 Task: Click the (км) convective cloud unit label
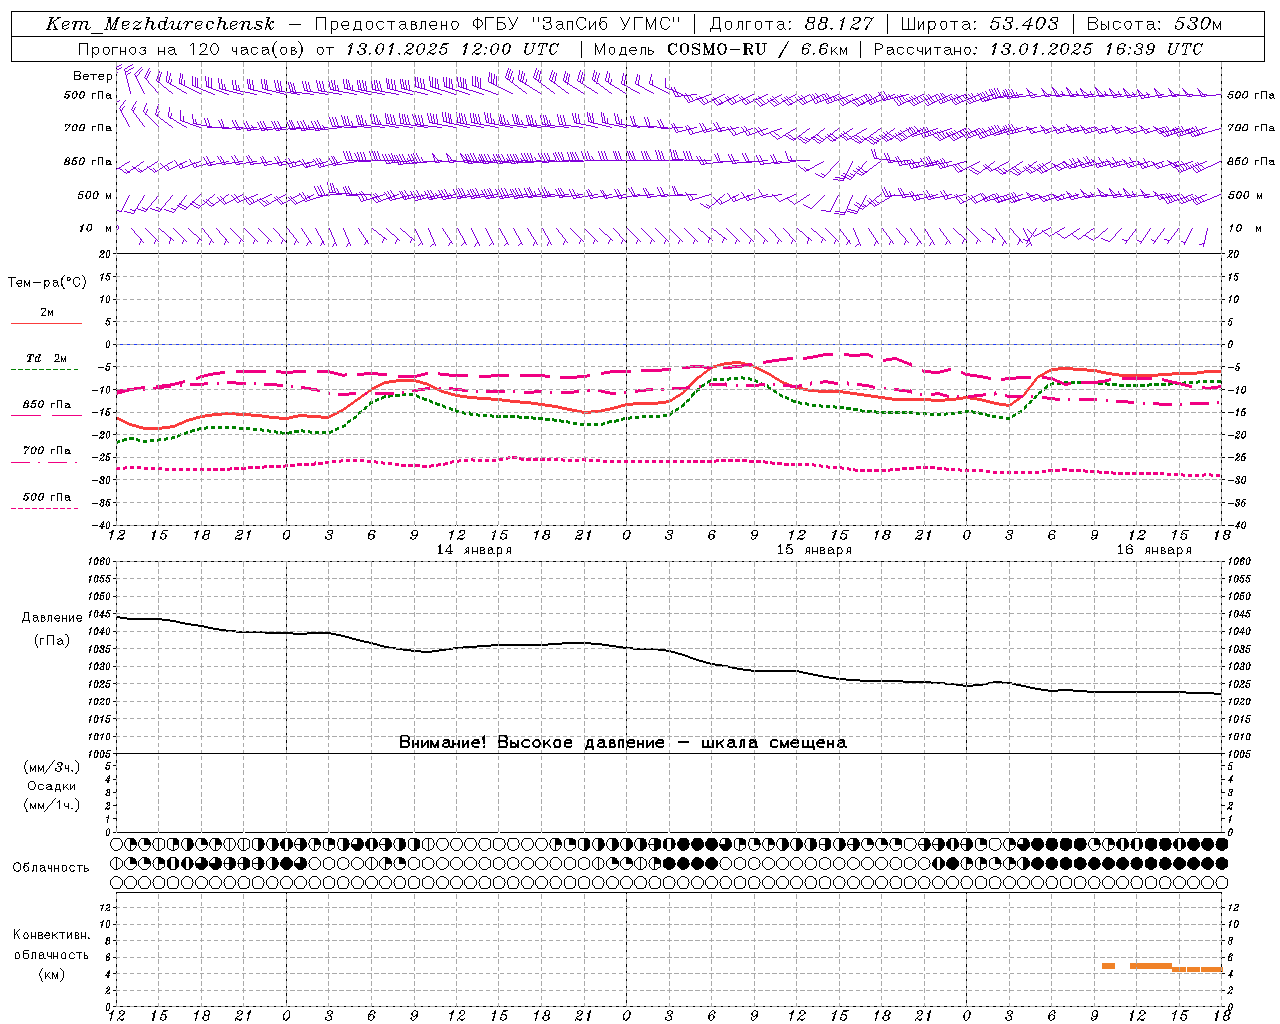(x=51, y=973)
